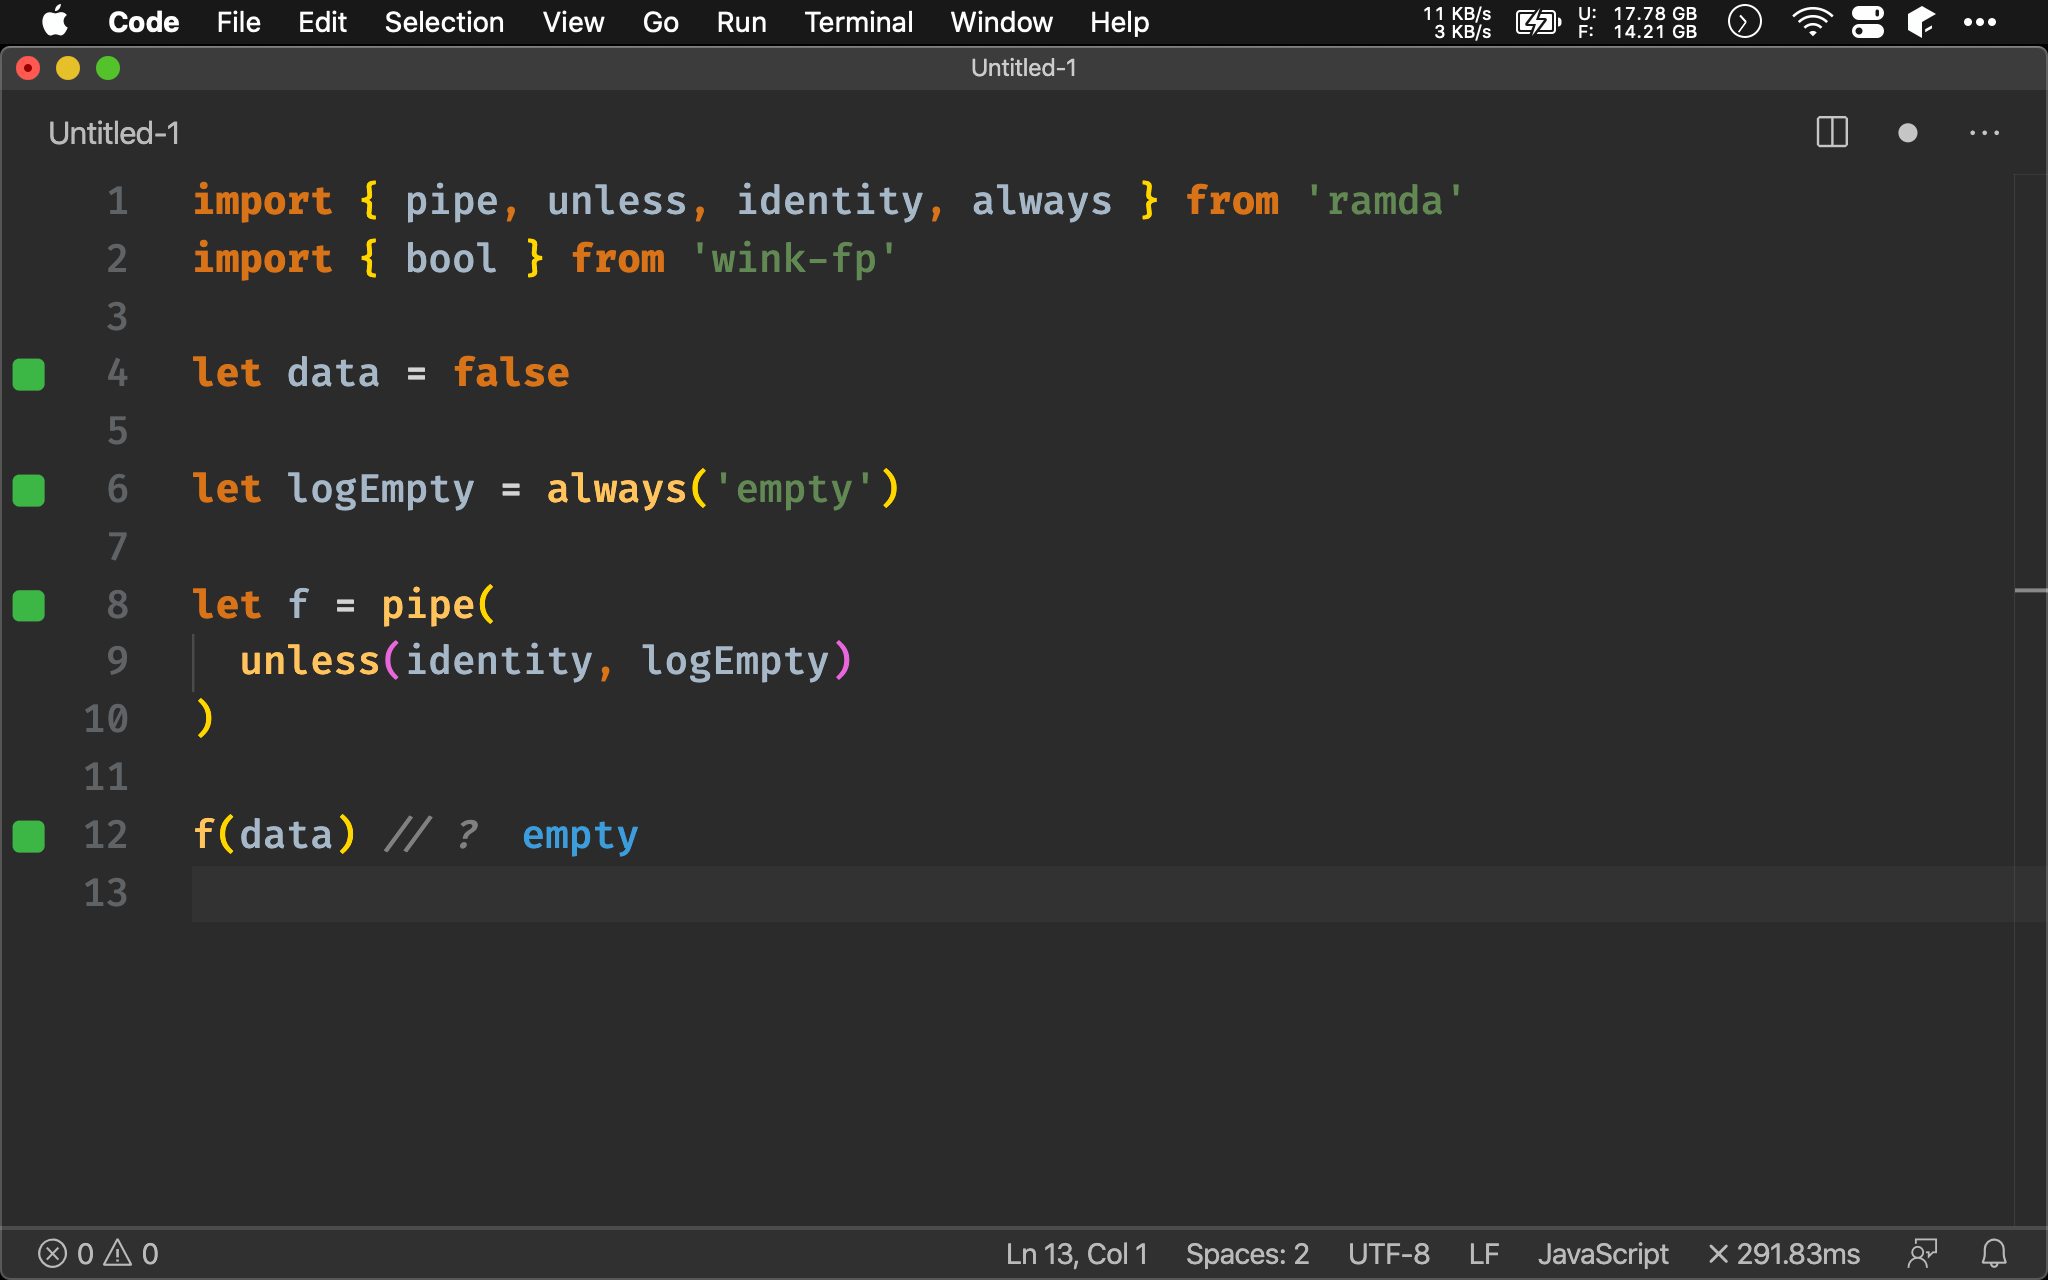Select JavaScript language mode
Screen dimensions: 2048x1280
tap(1602, 1254)
